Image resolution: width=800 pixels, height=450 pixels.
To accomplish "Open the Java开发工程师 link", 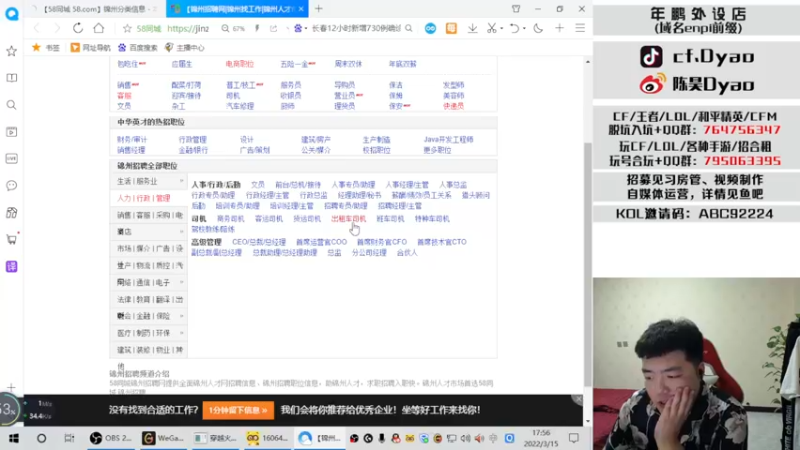I will tap(448, 139).
